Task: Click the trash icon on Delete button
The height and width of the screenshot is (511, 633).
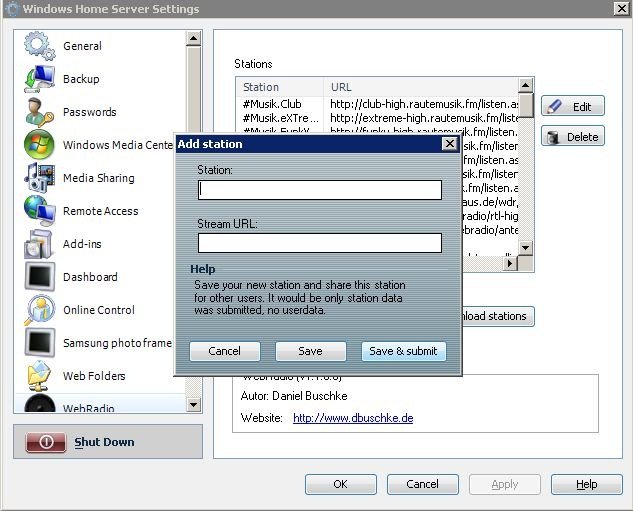Action: [553, 137]
